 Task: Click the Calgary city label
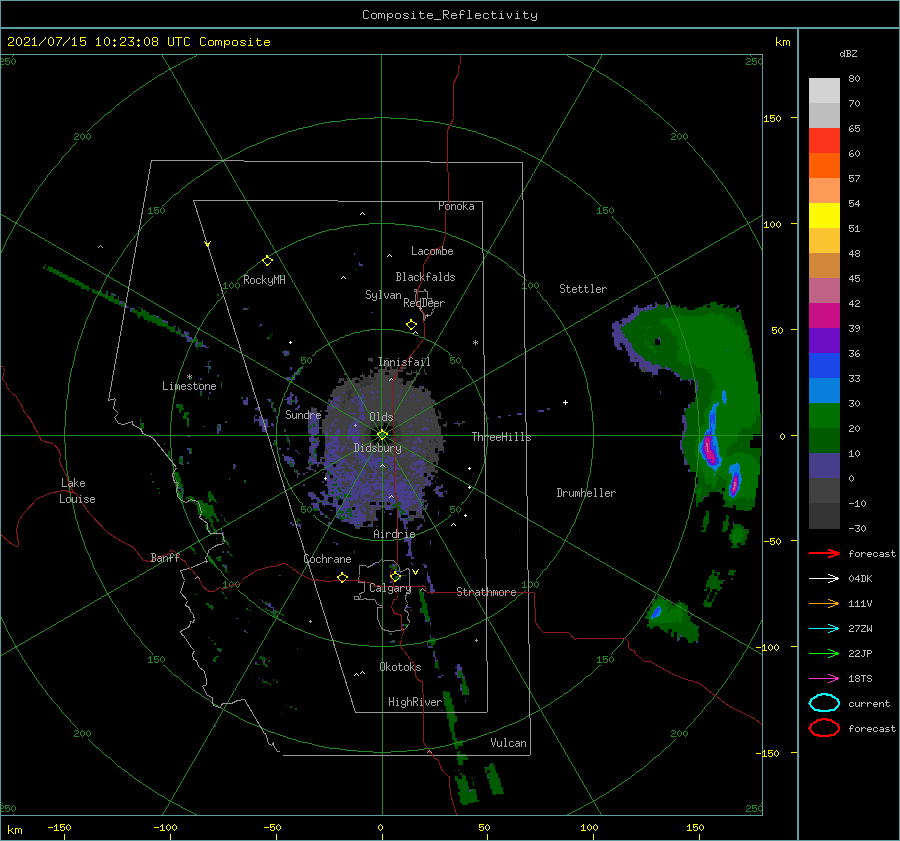(x=390, y=588)
